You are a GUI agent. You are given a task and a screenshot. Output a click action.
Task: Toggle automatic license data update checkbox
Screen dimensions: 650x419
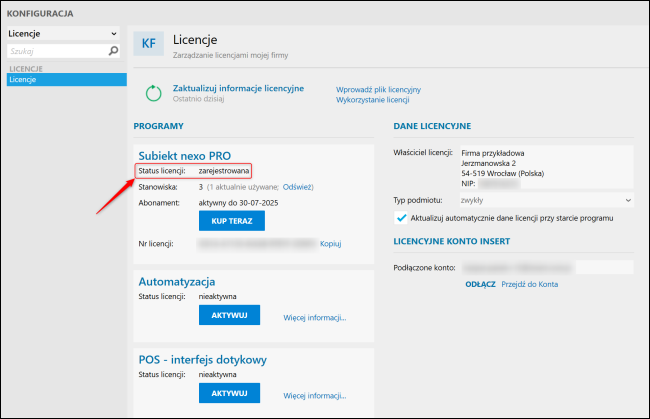point(401,218)
